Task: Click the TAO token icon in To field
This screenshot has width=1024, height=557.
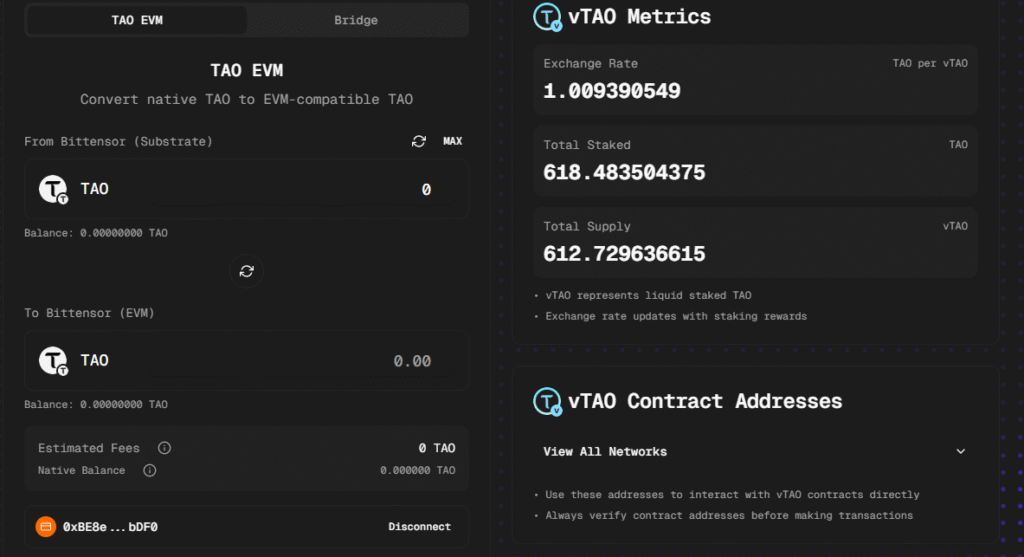Action: 53,360
